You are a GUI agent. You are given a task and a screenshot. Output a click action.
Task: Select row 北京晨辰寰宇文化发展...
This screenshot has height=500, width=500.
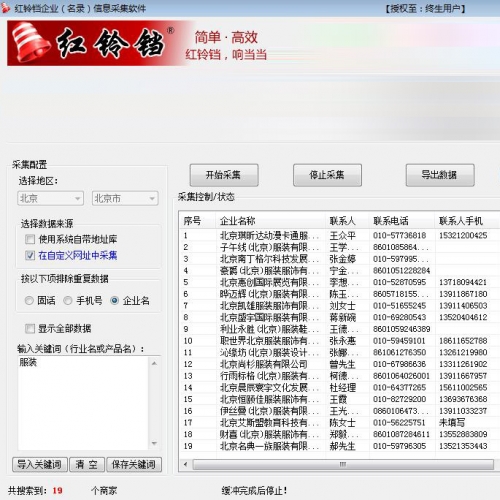[339, 388]
